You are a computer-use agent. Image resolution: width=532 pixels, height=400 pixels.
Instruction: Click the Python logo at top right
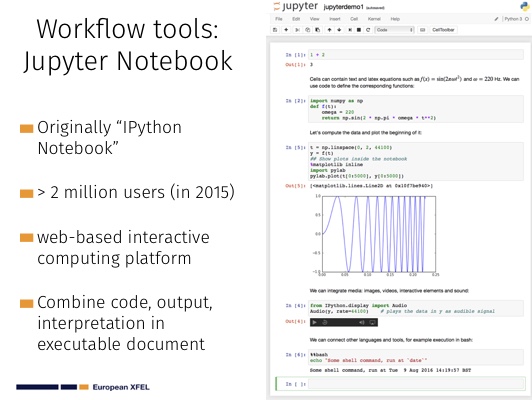click(x=525, y=6)
